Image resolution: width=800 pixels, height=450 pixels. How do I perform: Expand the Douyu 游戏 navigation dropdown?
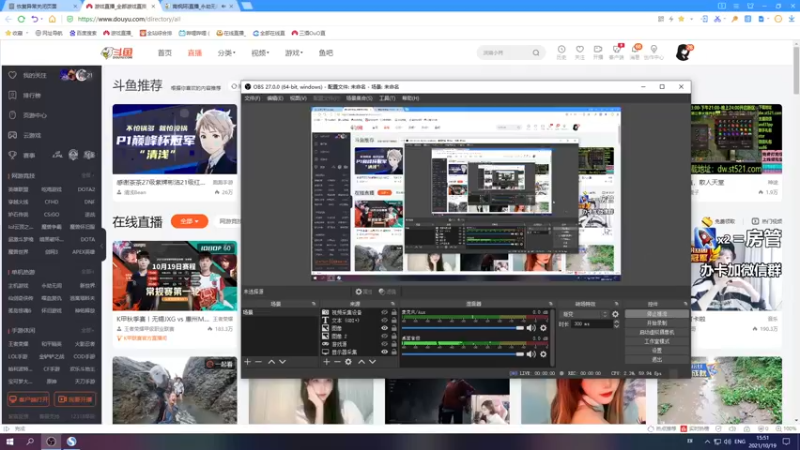pos(294,53)
